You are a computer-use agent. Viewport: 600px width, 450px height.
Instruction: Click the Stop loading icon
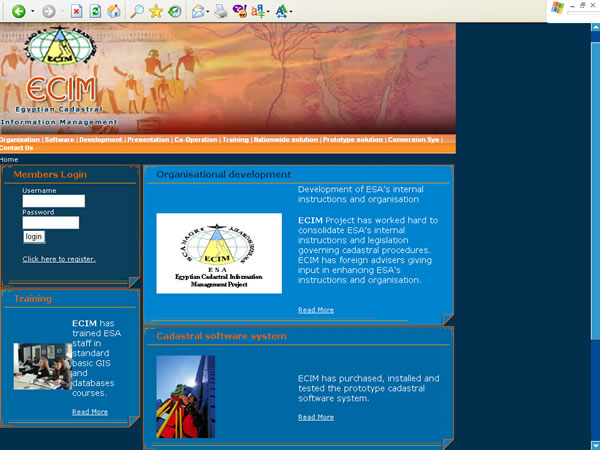tap(77, 11)
